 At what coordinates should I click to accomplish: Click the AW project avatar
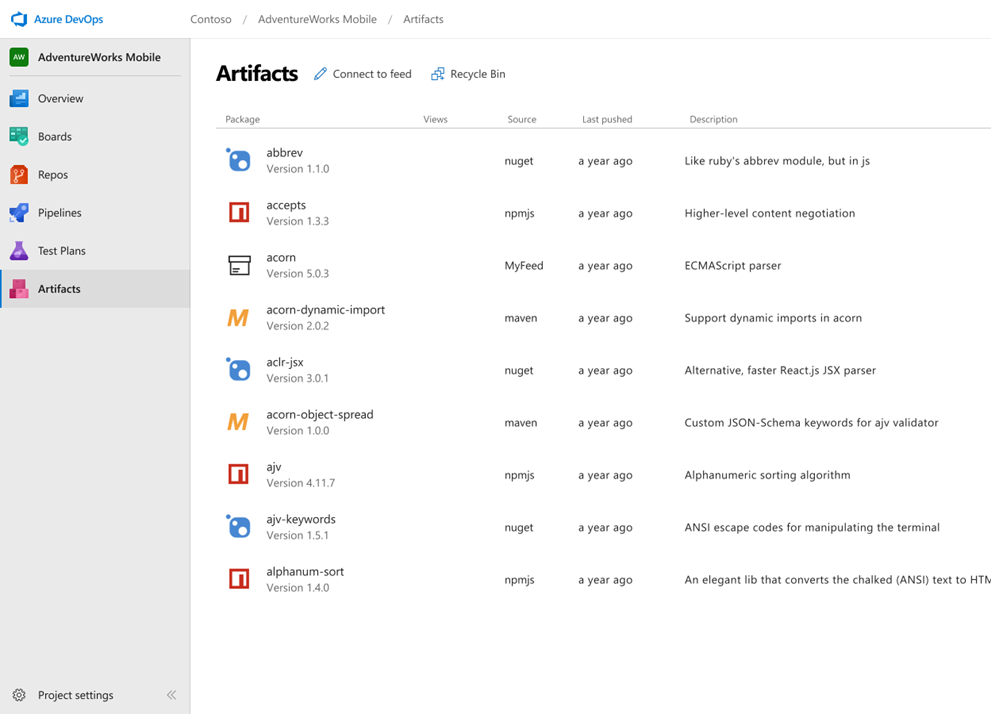20,57
